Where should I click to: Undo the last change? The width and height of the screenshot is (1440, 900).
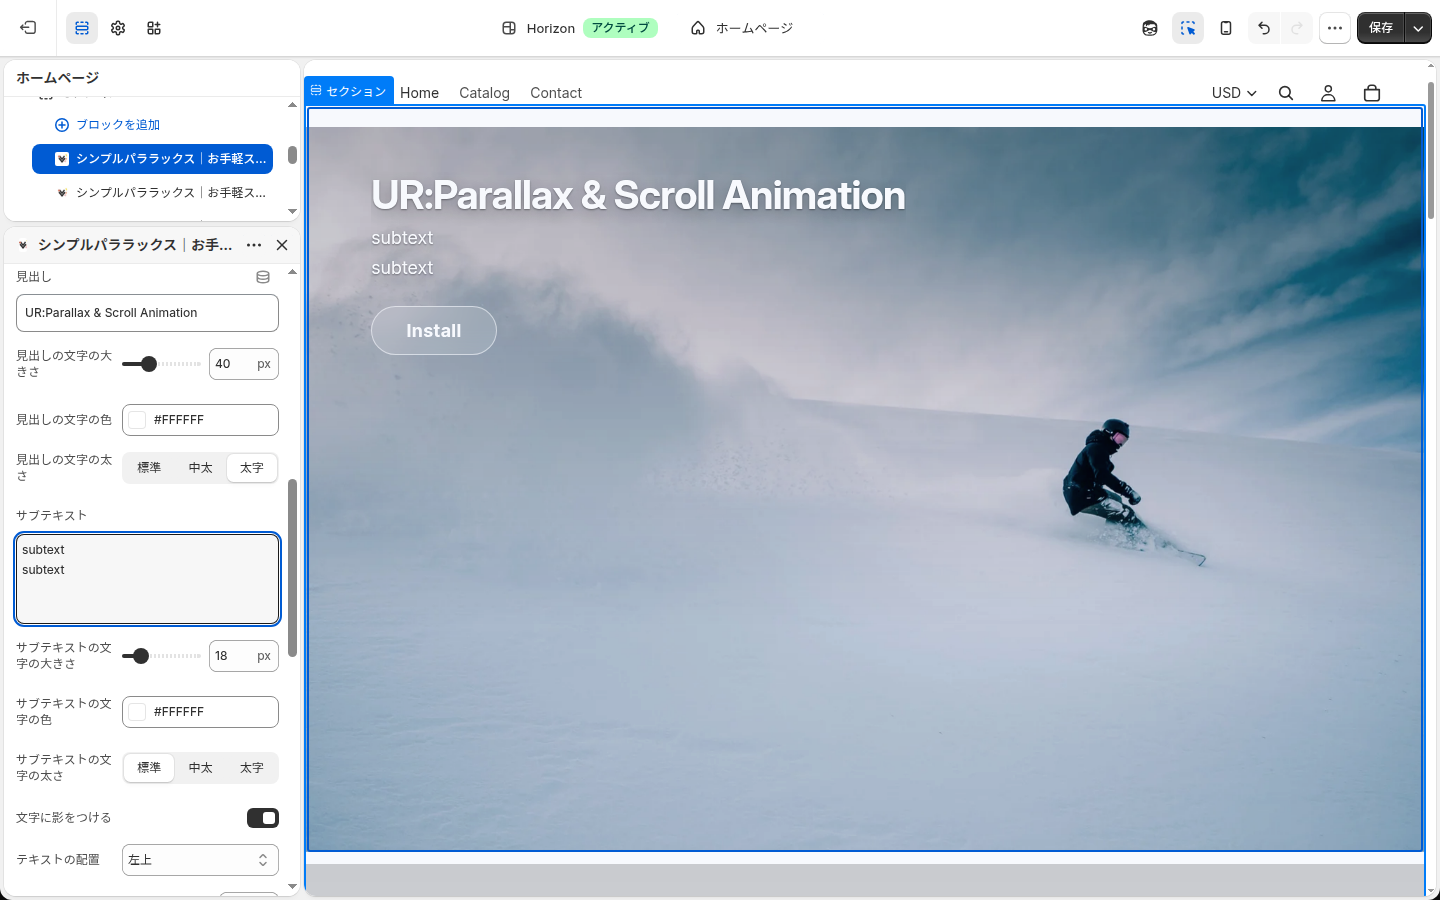(x=1264, y=28)
